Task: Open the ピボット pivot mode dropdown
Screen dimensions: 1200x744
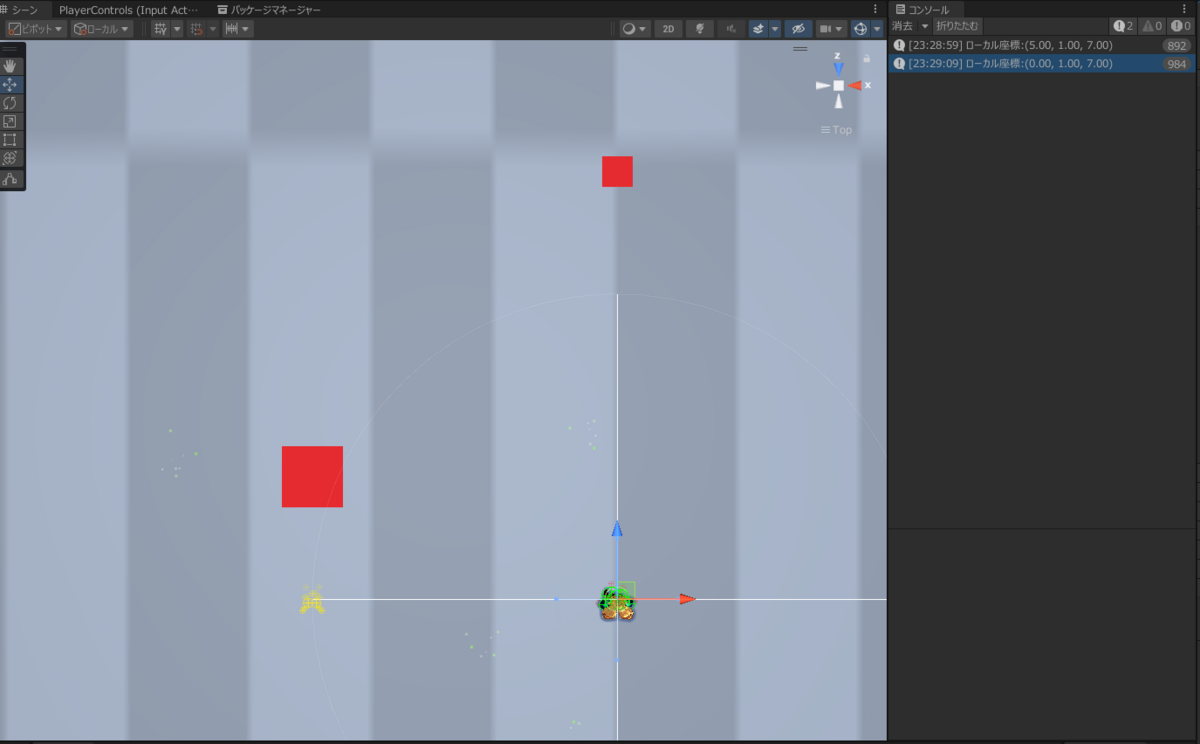Action: click(33, 28)
